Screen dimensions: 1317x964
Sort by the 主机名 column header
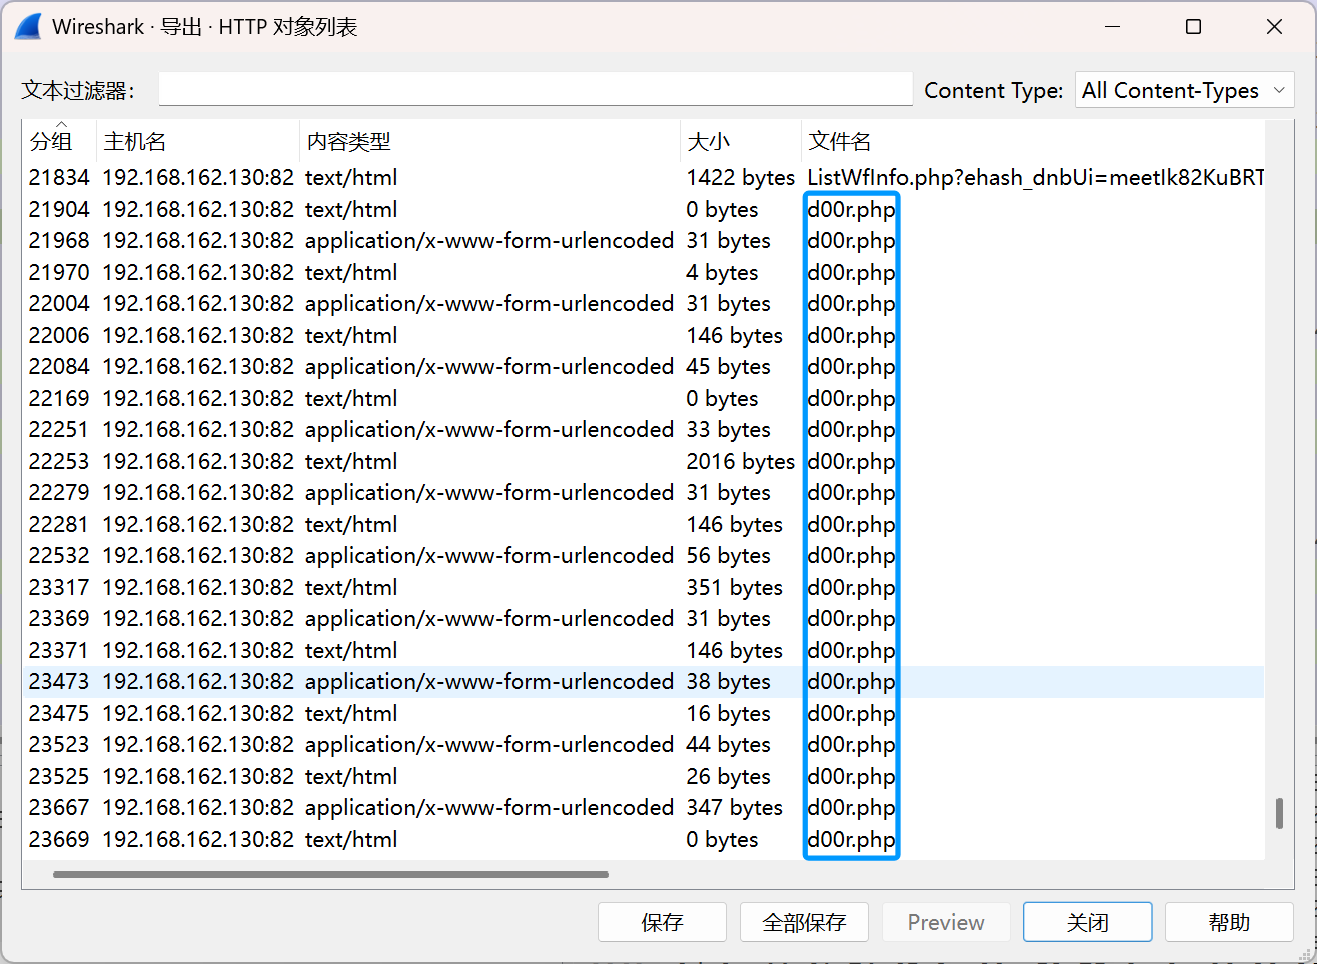point(198,141)
